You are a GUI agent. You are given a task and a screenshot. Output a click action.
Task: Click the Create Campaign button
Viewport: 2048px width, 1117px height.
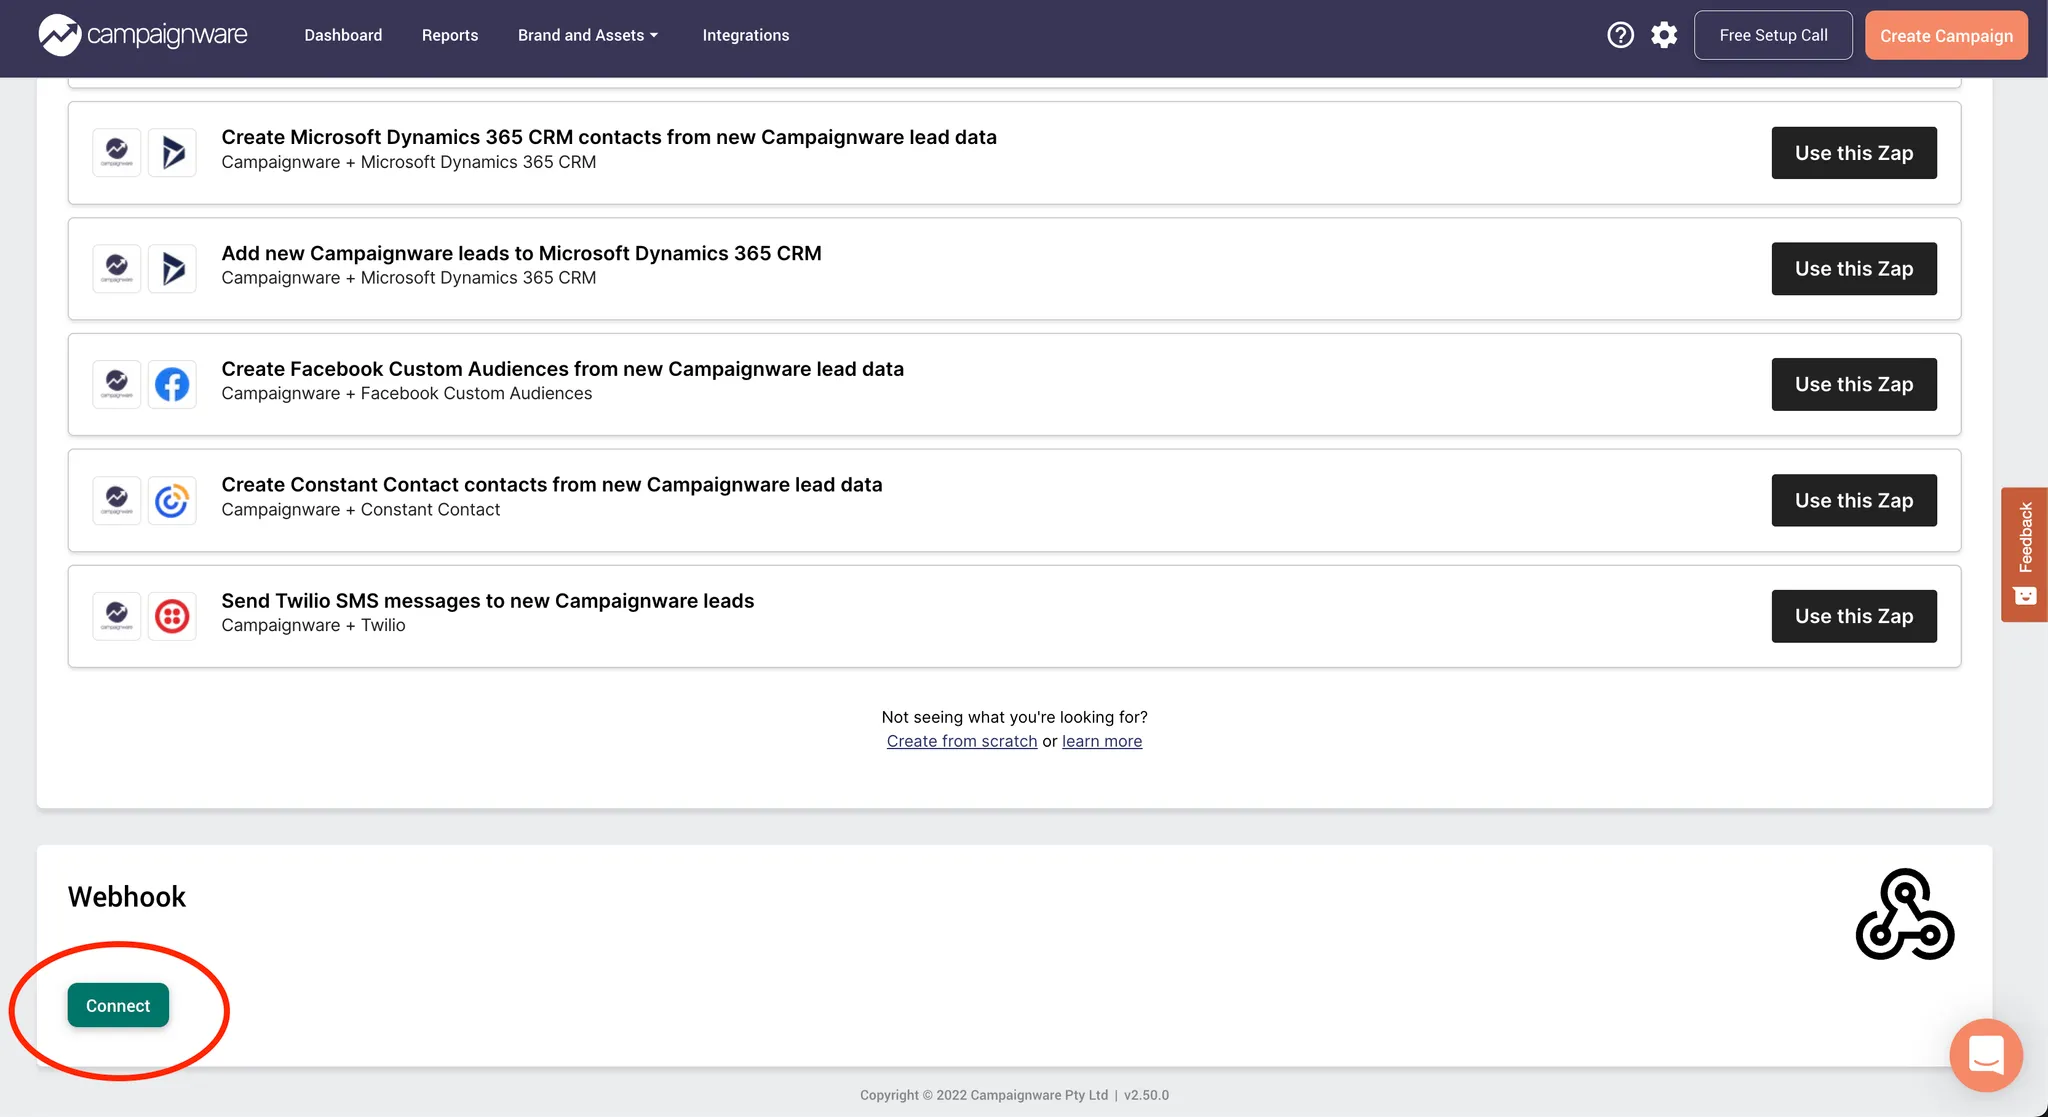1946,35
